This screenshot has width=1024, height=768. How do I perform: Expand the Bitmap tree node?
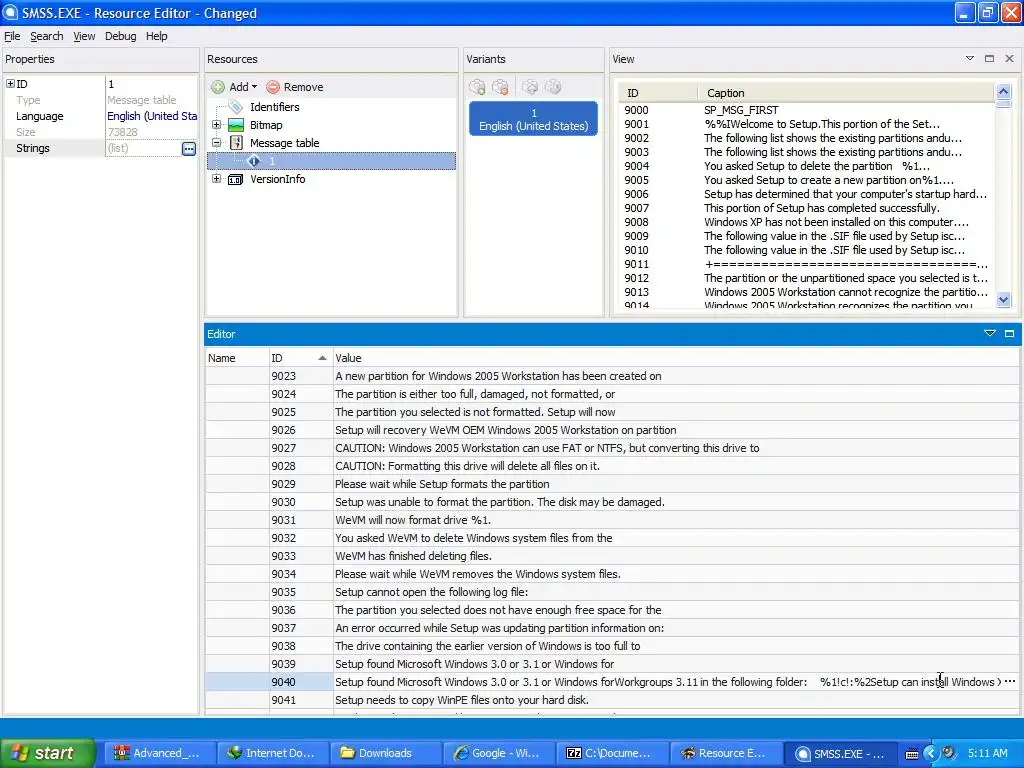click(x=217, y=125)
